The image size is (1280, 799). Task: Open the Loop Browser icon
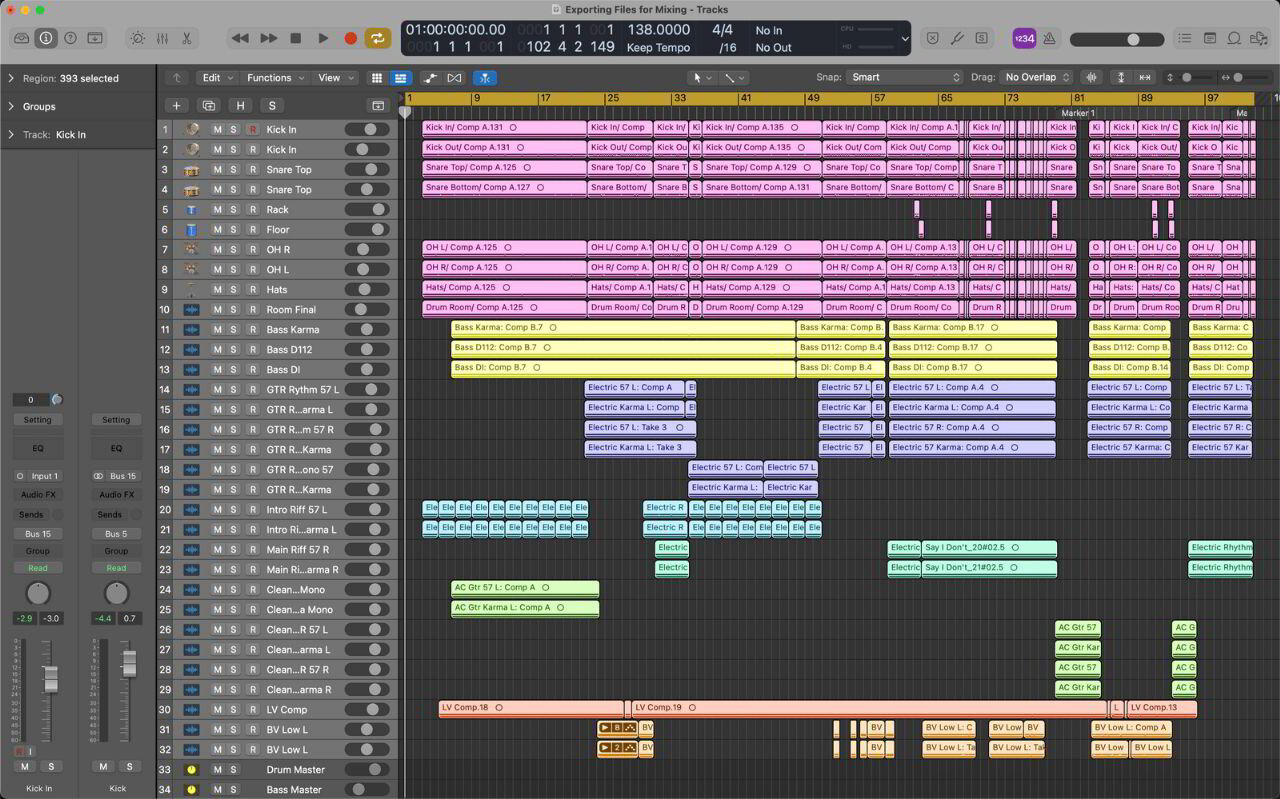pos(1233,38)
